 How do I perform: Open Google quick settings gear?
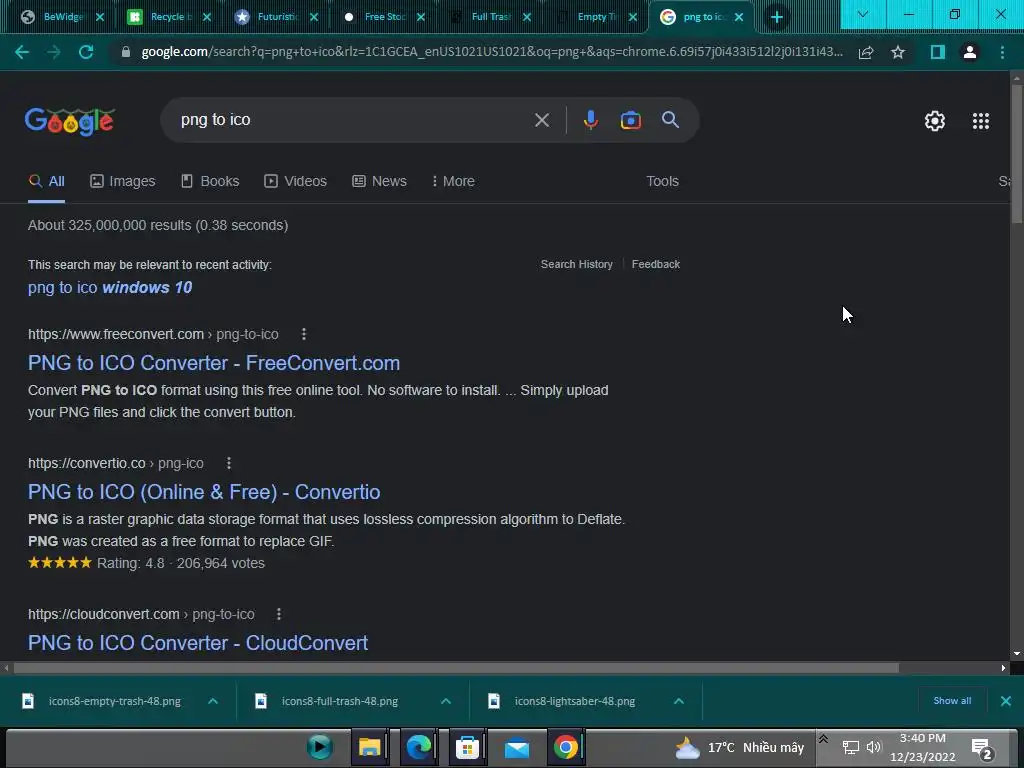pos(935,121)
